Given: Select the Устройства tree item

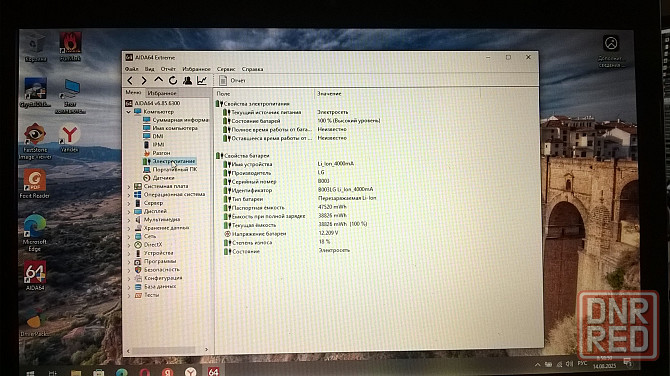Looking at the screenshot, I should tap(154, 253).
